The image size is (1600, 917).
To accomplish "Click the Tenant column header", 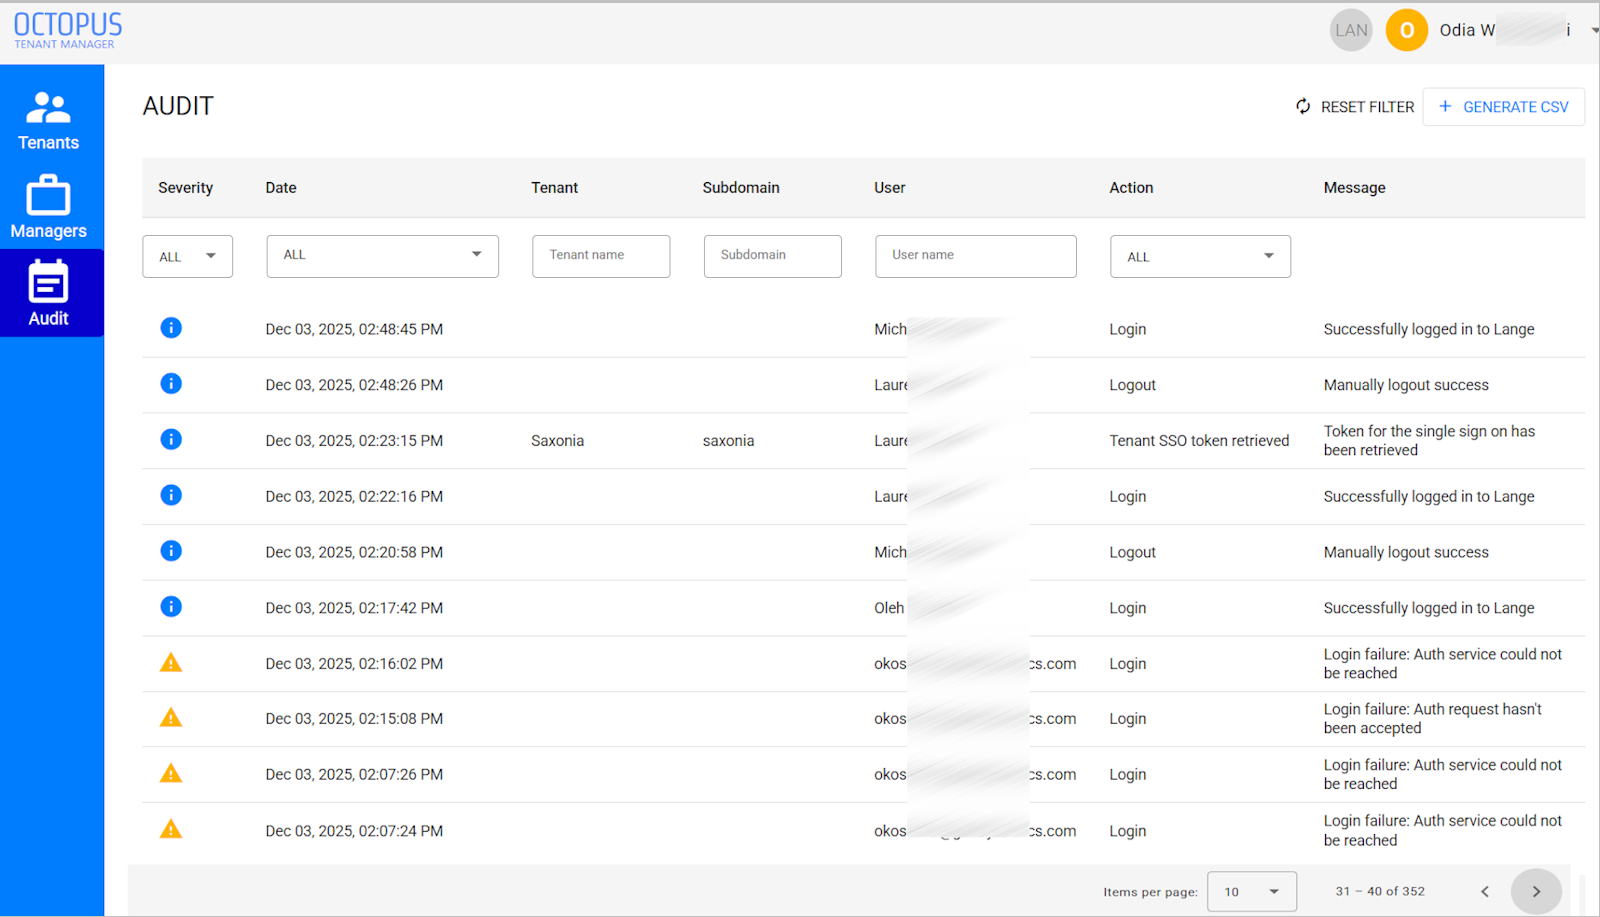I will click(555, 187).
